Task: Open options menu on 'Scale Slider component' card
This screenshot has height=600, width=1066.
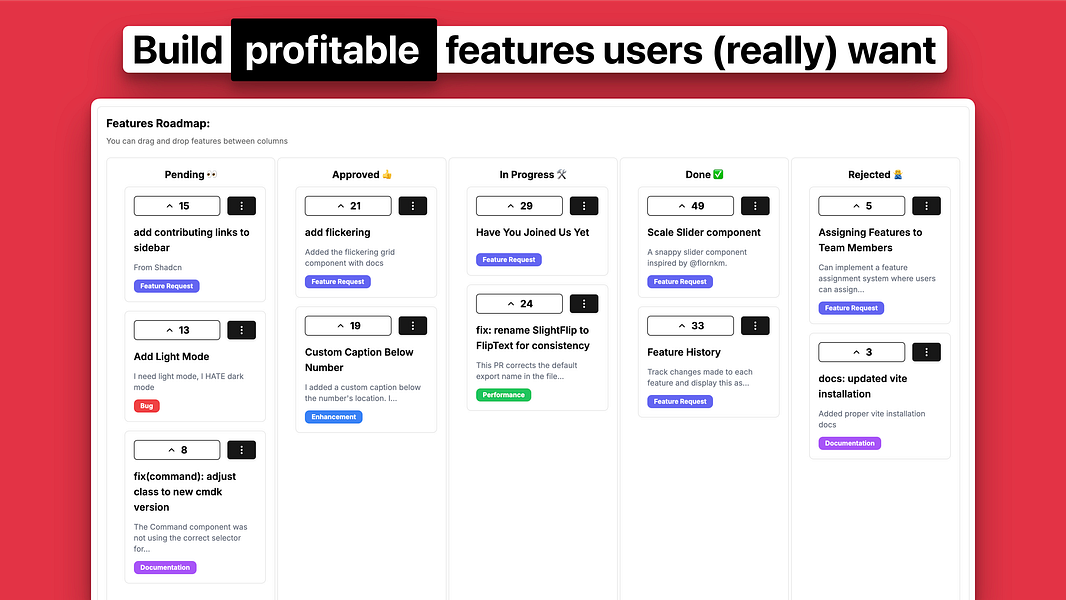Action: click(x=755, y=205)
